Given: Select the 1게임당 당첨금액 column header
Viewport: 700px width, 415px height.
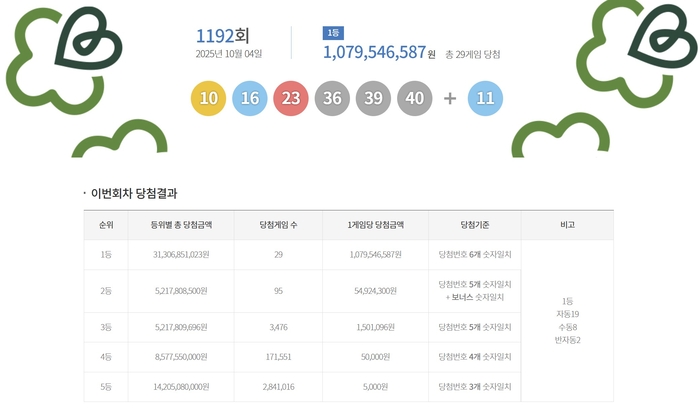Looking at the screenshot, I should 375,225.
